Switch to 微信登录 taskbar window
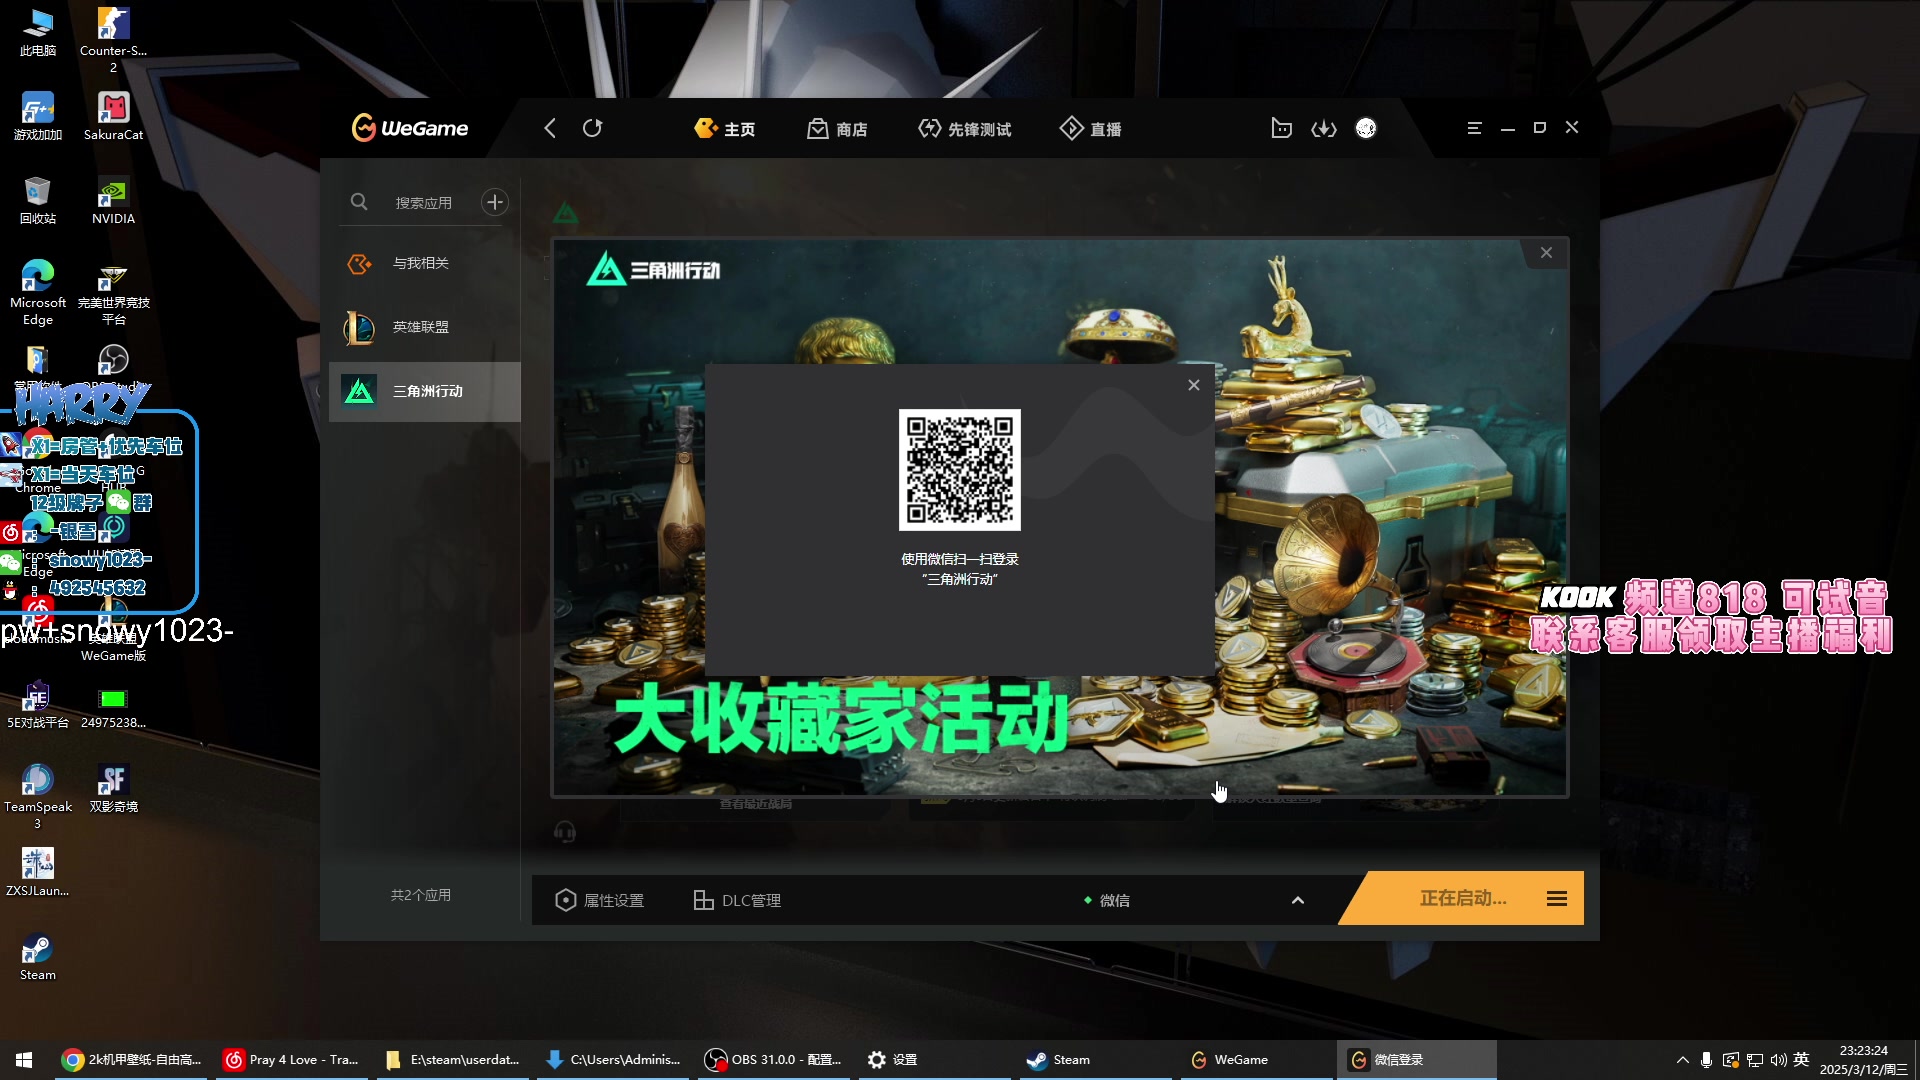 [1417, 1060]
